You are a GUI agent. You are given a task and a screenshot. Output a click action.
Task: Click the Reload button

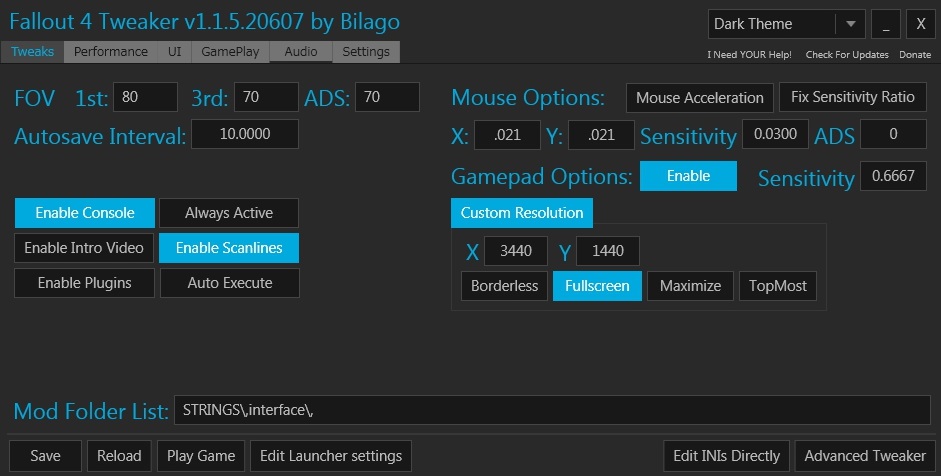pyautogui.click(x=119, y=456)
